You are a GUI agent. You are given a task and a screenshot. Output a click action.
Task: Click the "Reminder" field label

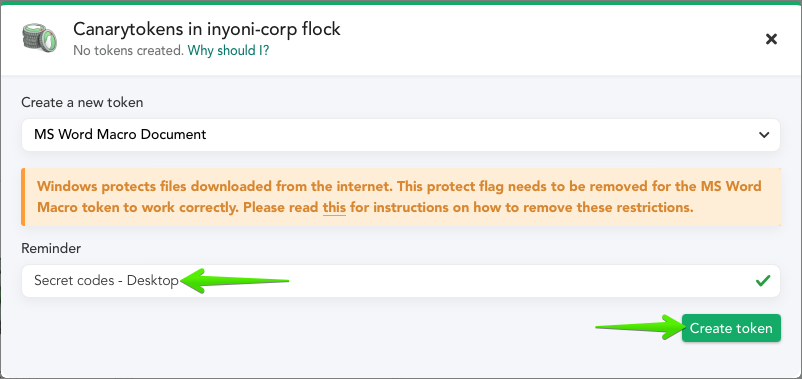coord(51,248)
